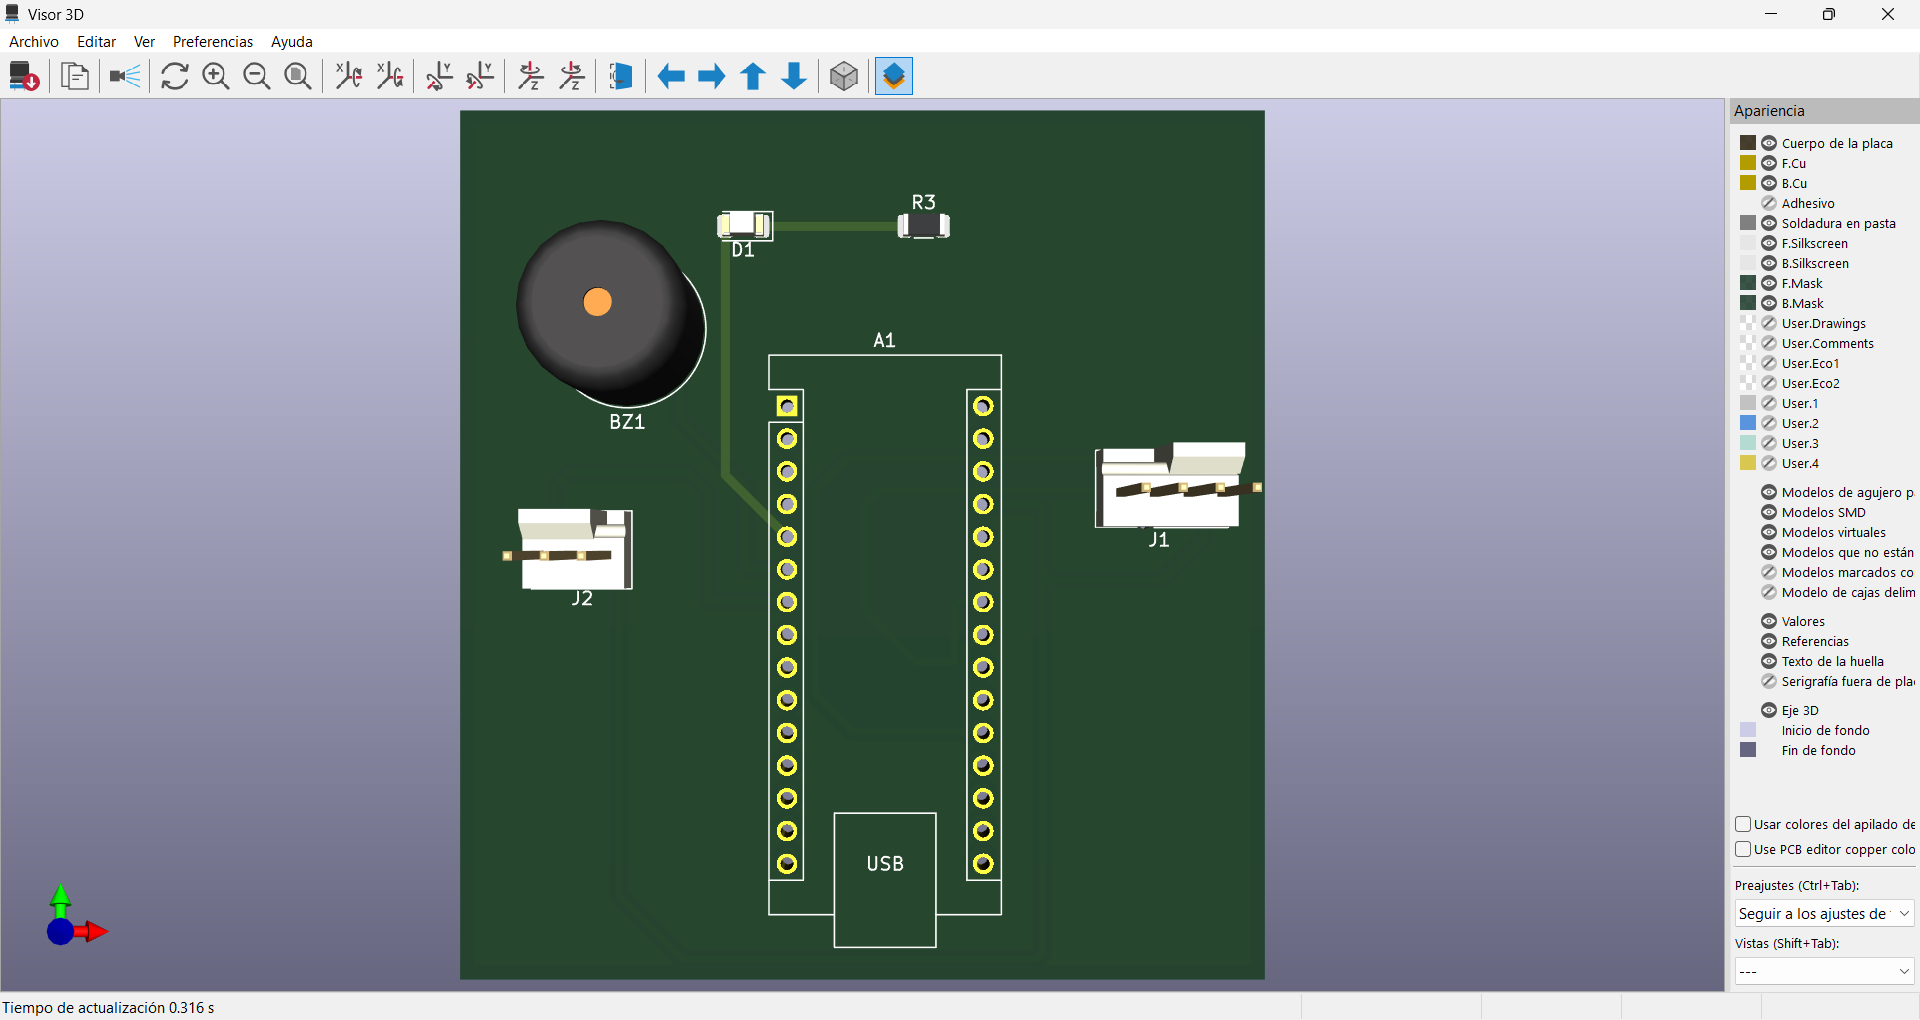
Task: Move board up with blue arrow icon
Action: pyautogui.click(x=753, y=76)
